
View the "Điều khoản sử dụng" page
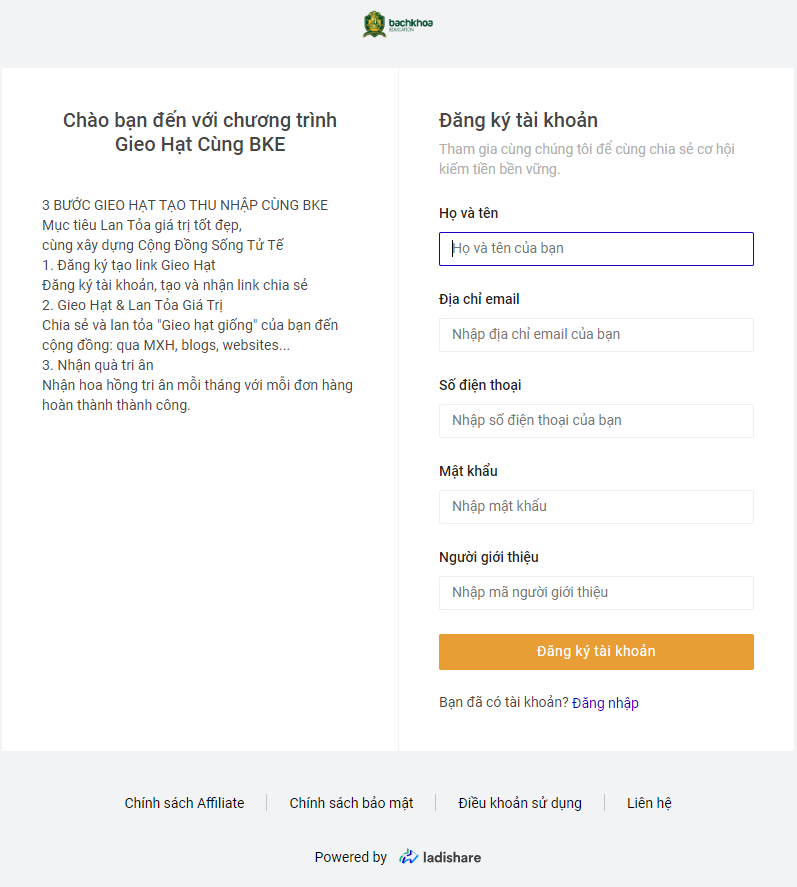click(520, 803)
